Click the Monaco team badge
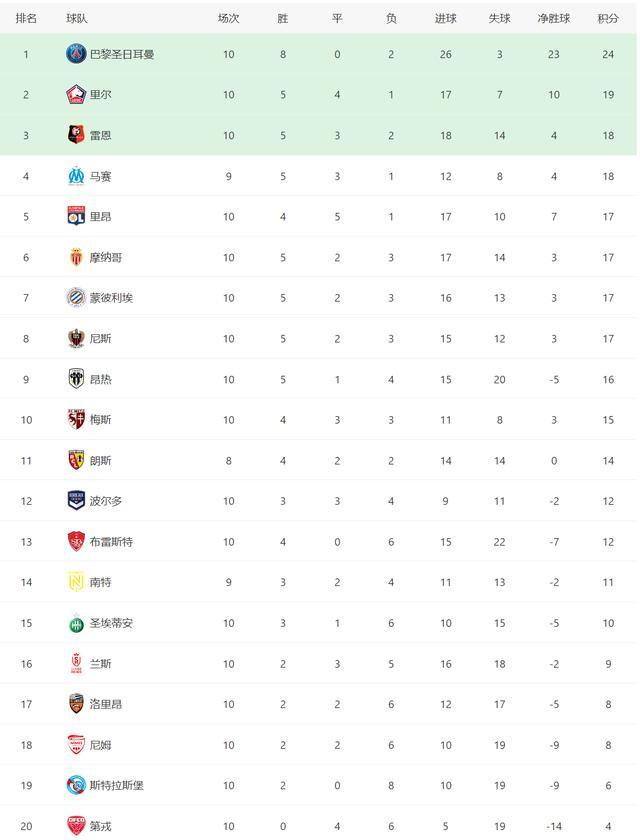 (x=76, y=257)
